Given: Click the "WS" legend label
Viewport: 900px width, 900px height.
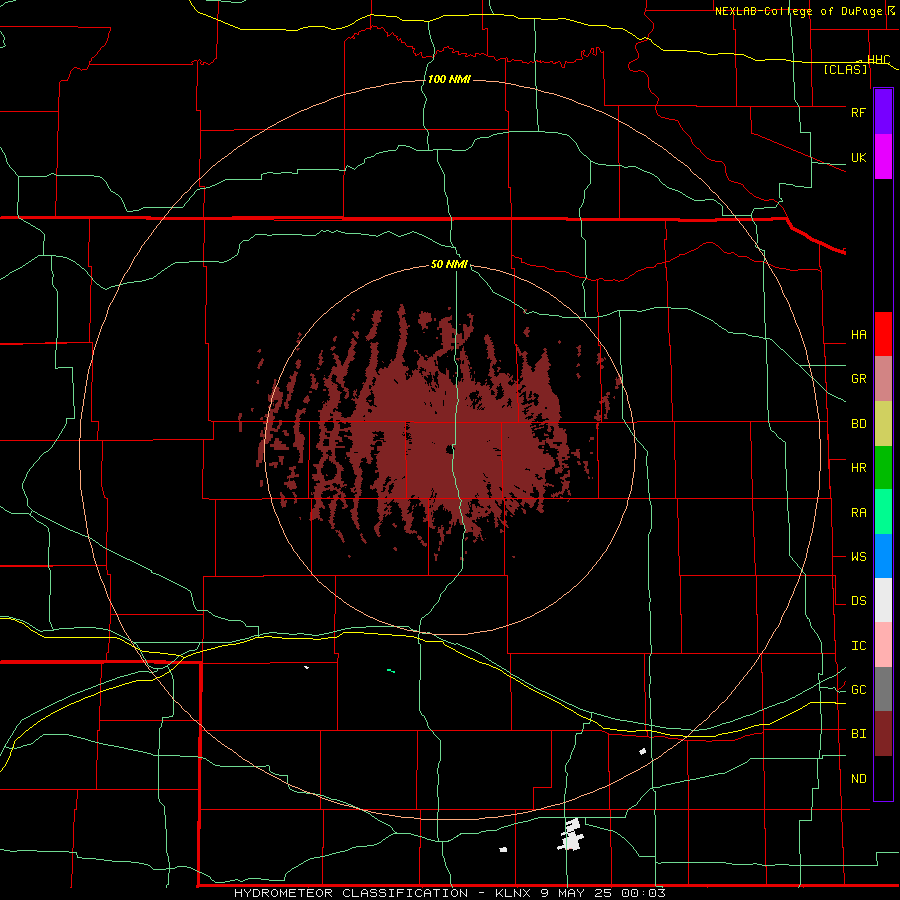Looking at the screenshot, I should click(x=858, y=557).
